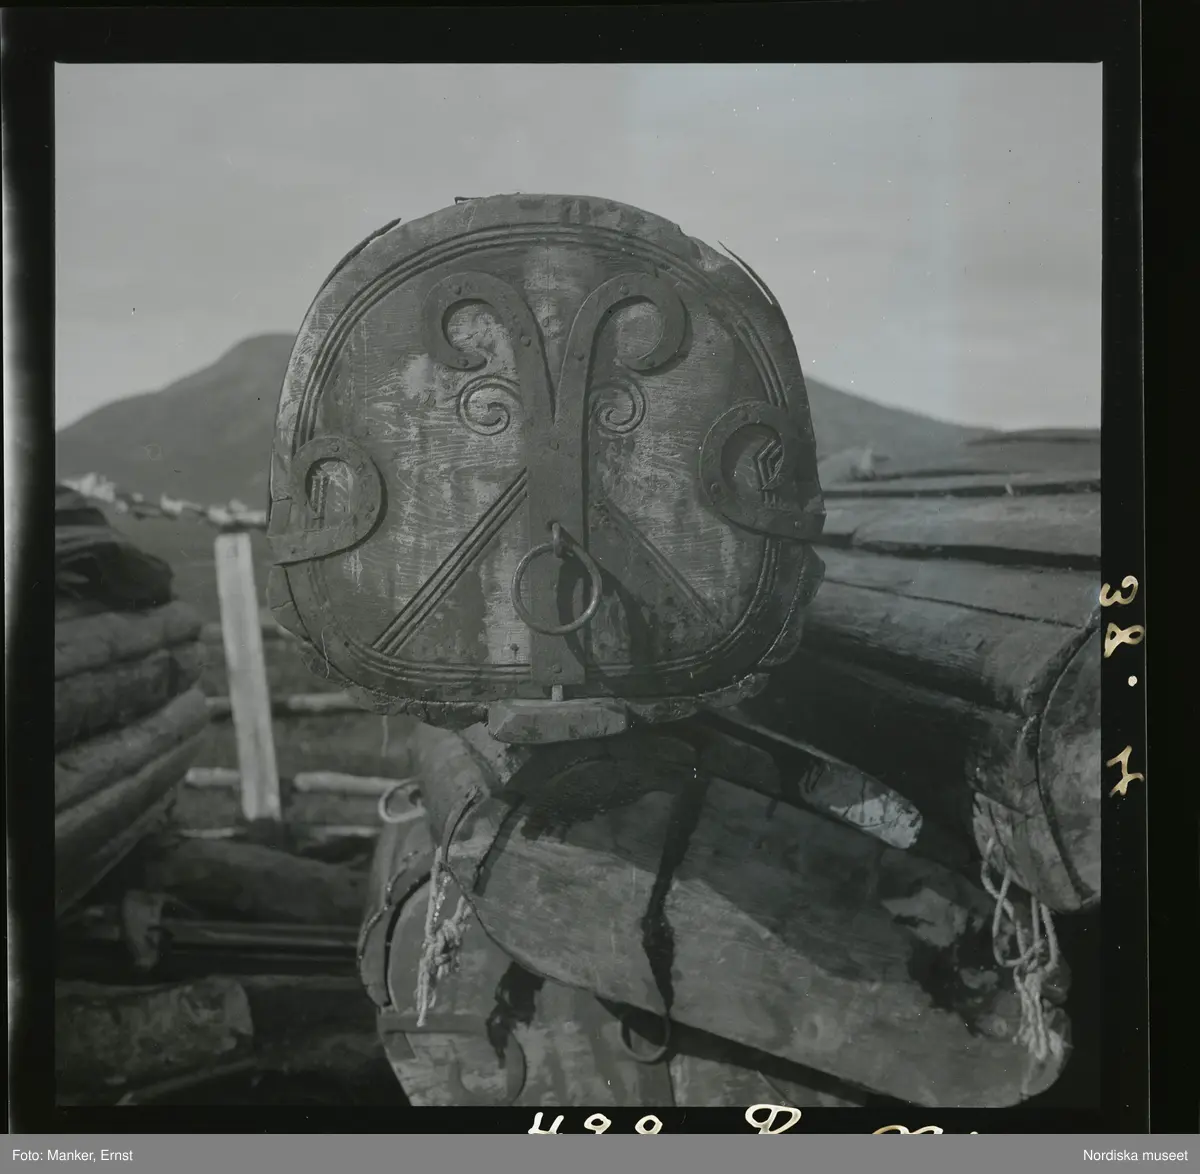This screenshot has height=1174, width=1200.
Task: Click the handwritten '38.7' in the right margin
Action: (1121, 682)
